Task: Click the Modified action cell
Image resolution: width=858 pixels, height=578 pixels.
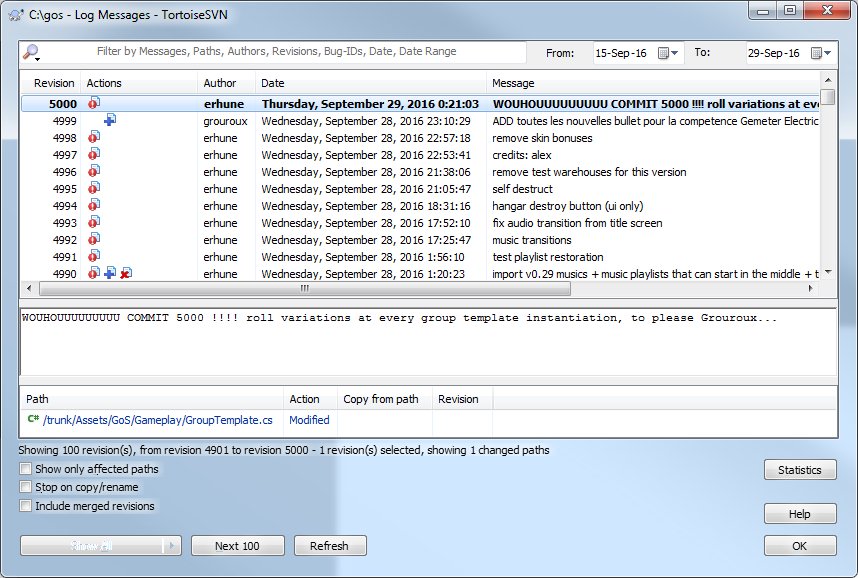Action: pyautogui.click(x=309, y=420)
